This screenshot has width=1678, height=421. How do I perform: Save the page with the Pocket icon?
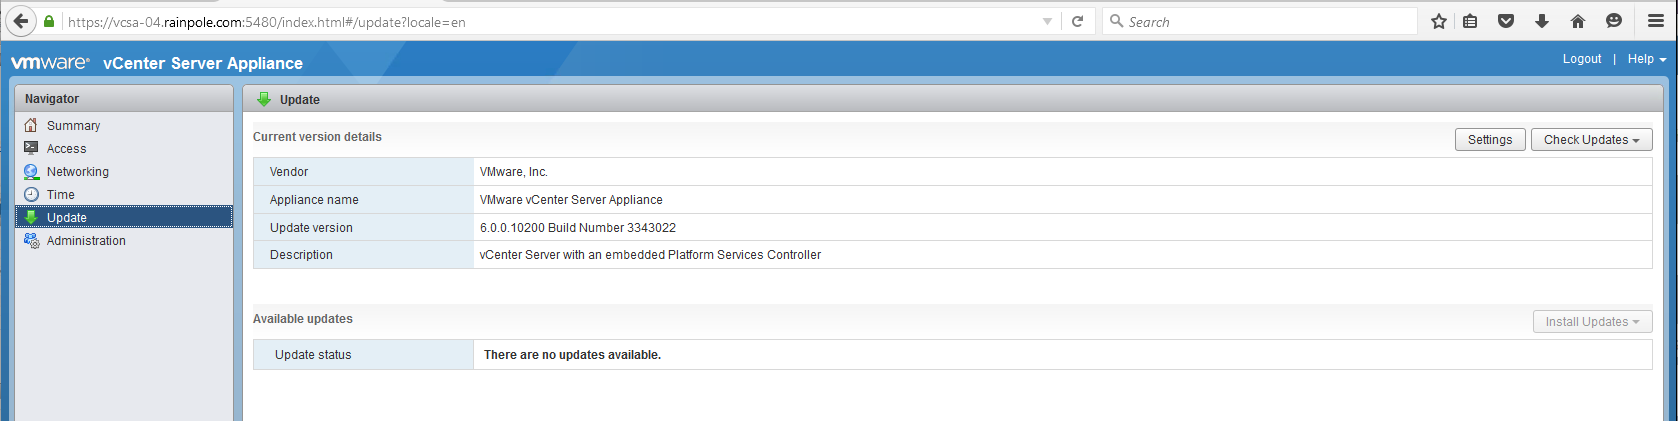(x=1506, y=21)
